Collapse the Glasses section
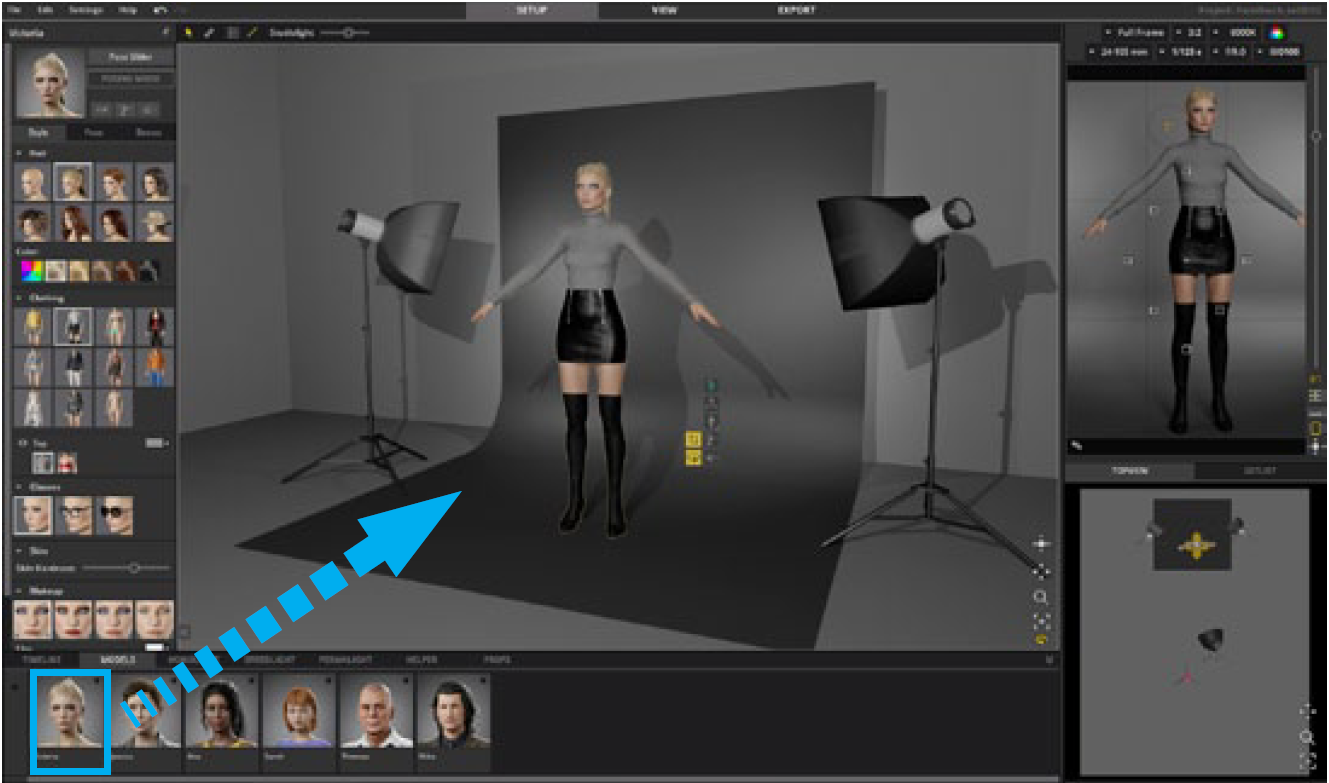 [19, 488]
